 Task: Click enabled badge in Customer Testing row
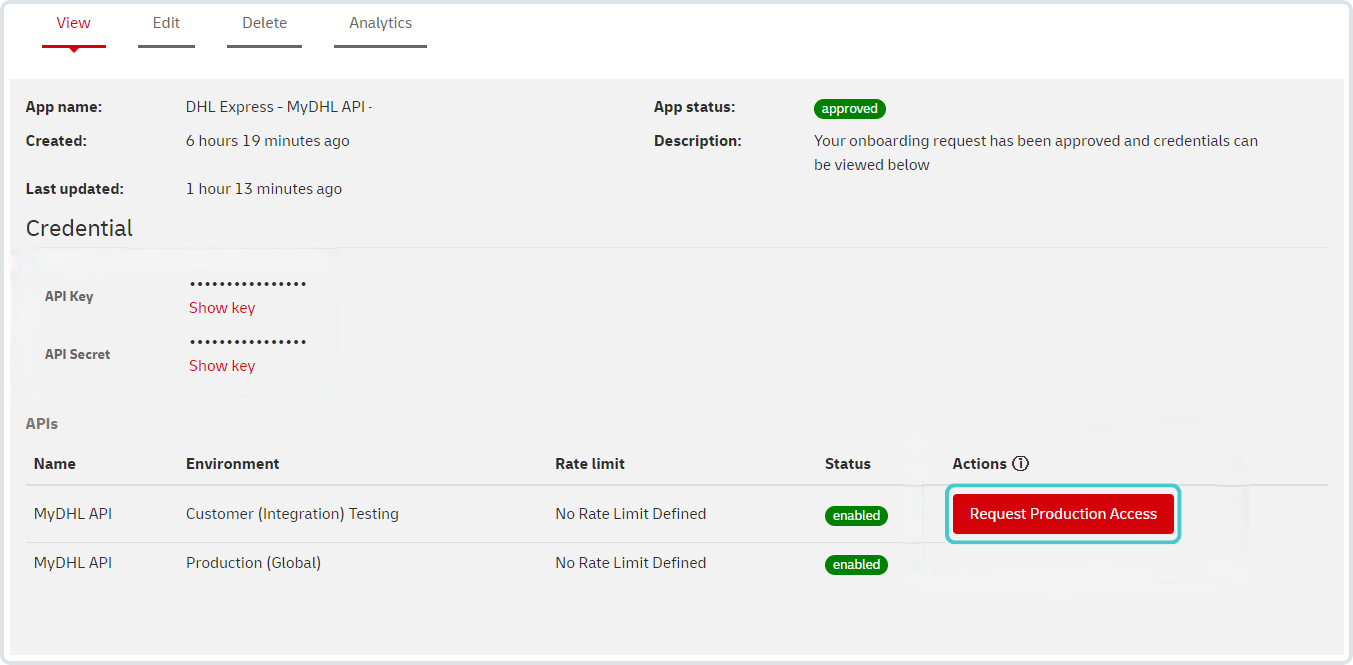pyautogui.click(x=857, y=516)
